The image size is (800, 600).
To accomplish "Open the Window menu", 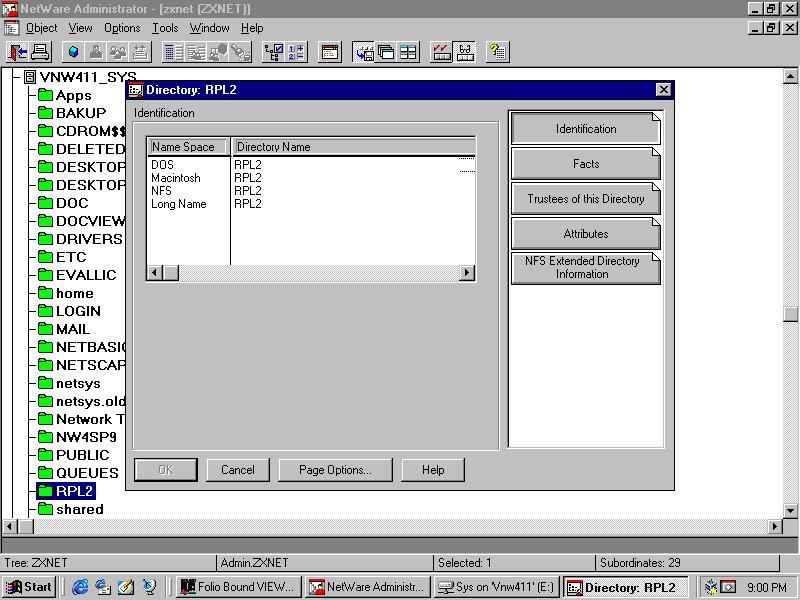I will [209, 28].
